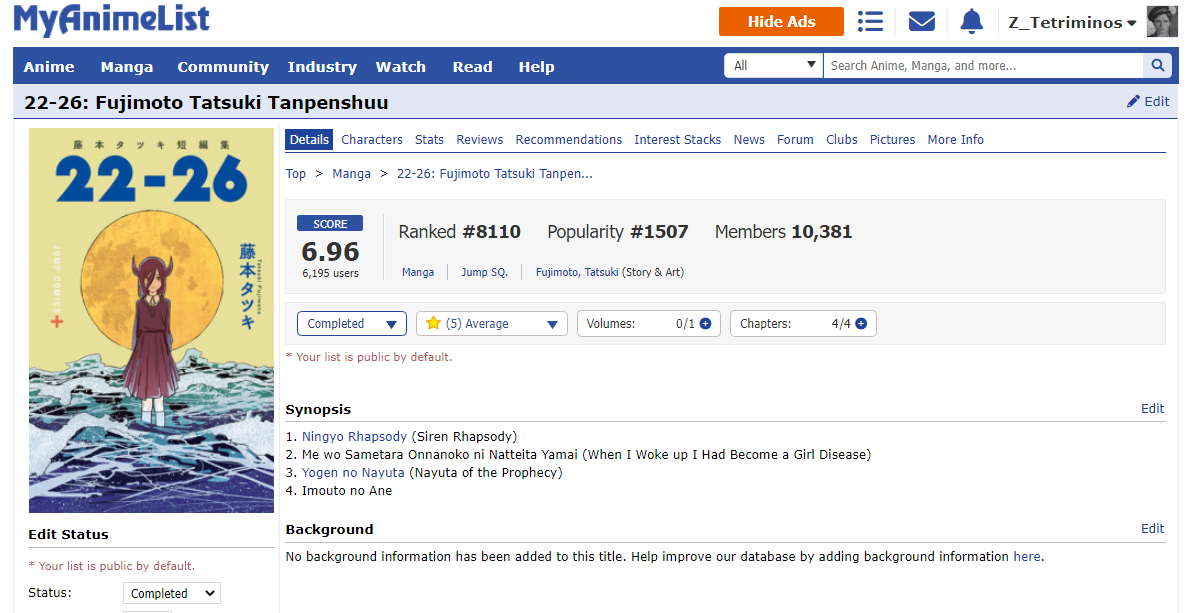Viewport: 1197px width, 613px height.
Task: Click Edit next to Synopsis
Action: [x=1152, y=408]
